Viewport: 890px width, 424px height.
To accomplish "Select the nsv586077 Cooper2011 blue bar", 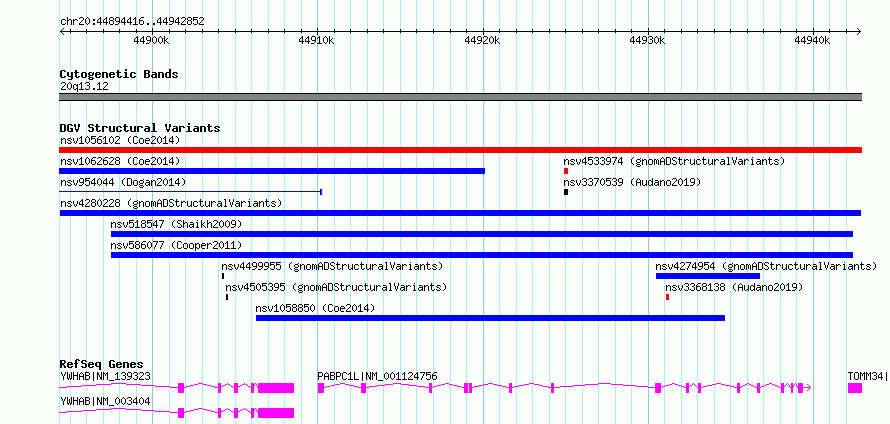I will point(482,255).
